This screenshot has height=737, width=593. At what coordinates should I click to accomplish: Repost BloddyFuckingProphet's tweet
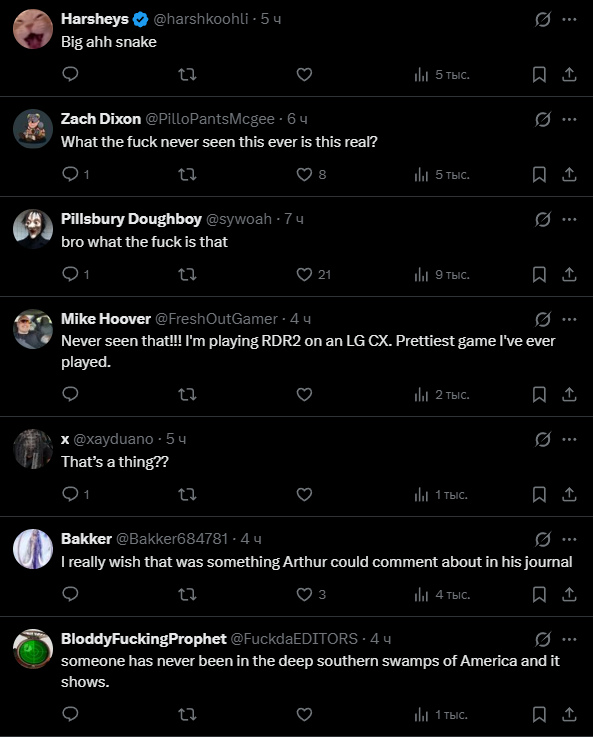click(x=187, y=714)
